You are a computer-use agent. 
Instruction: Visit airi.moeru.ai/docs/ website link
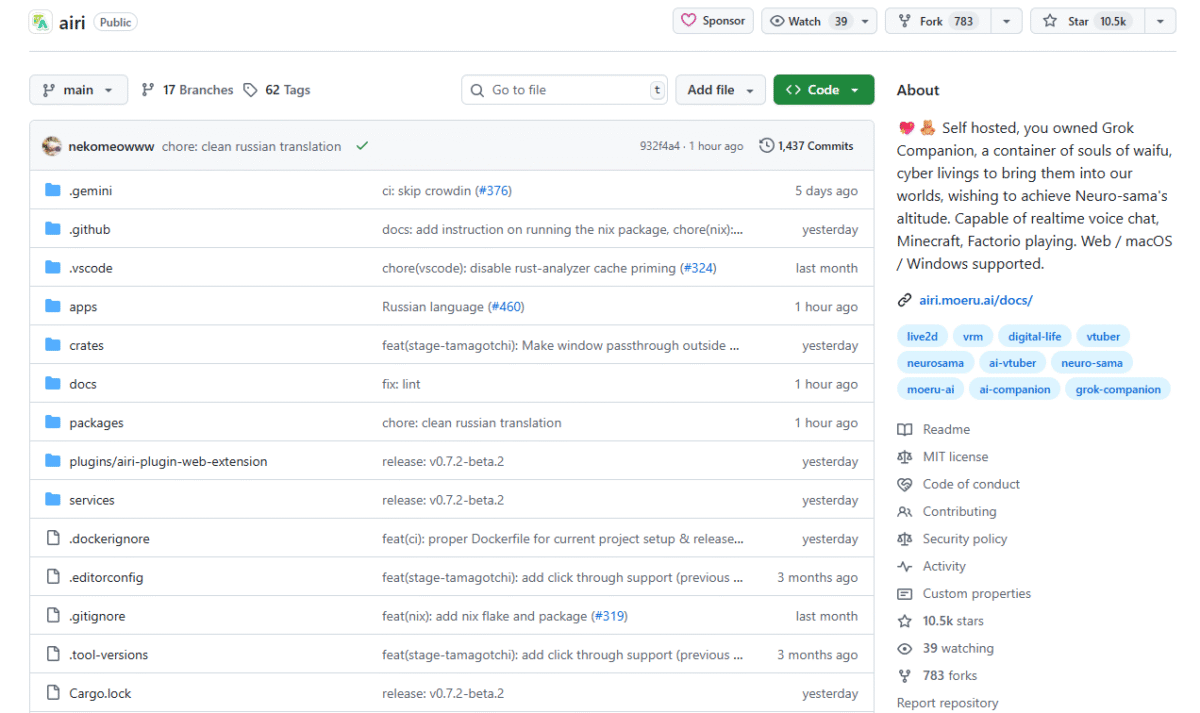coord(976,300)
